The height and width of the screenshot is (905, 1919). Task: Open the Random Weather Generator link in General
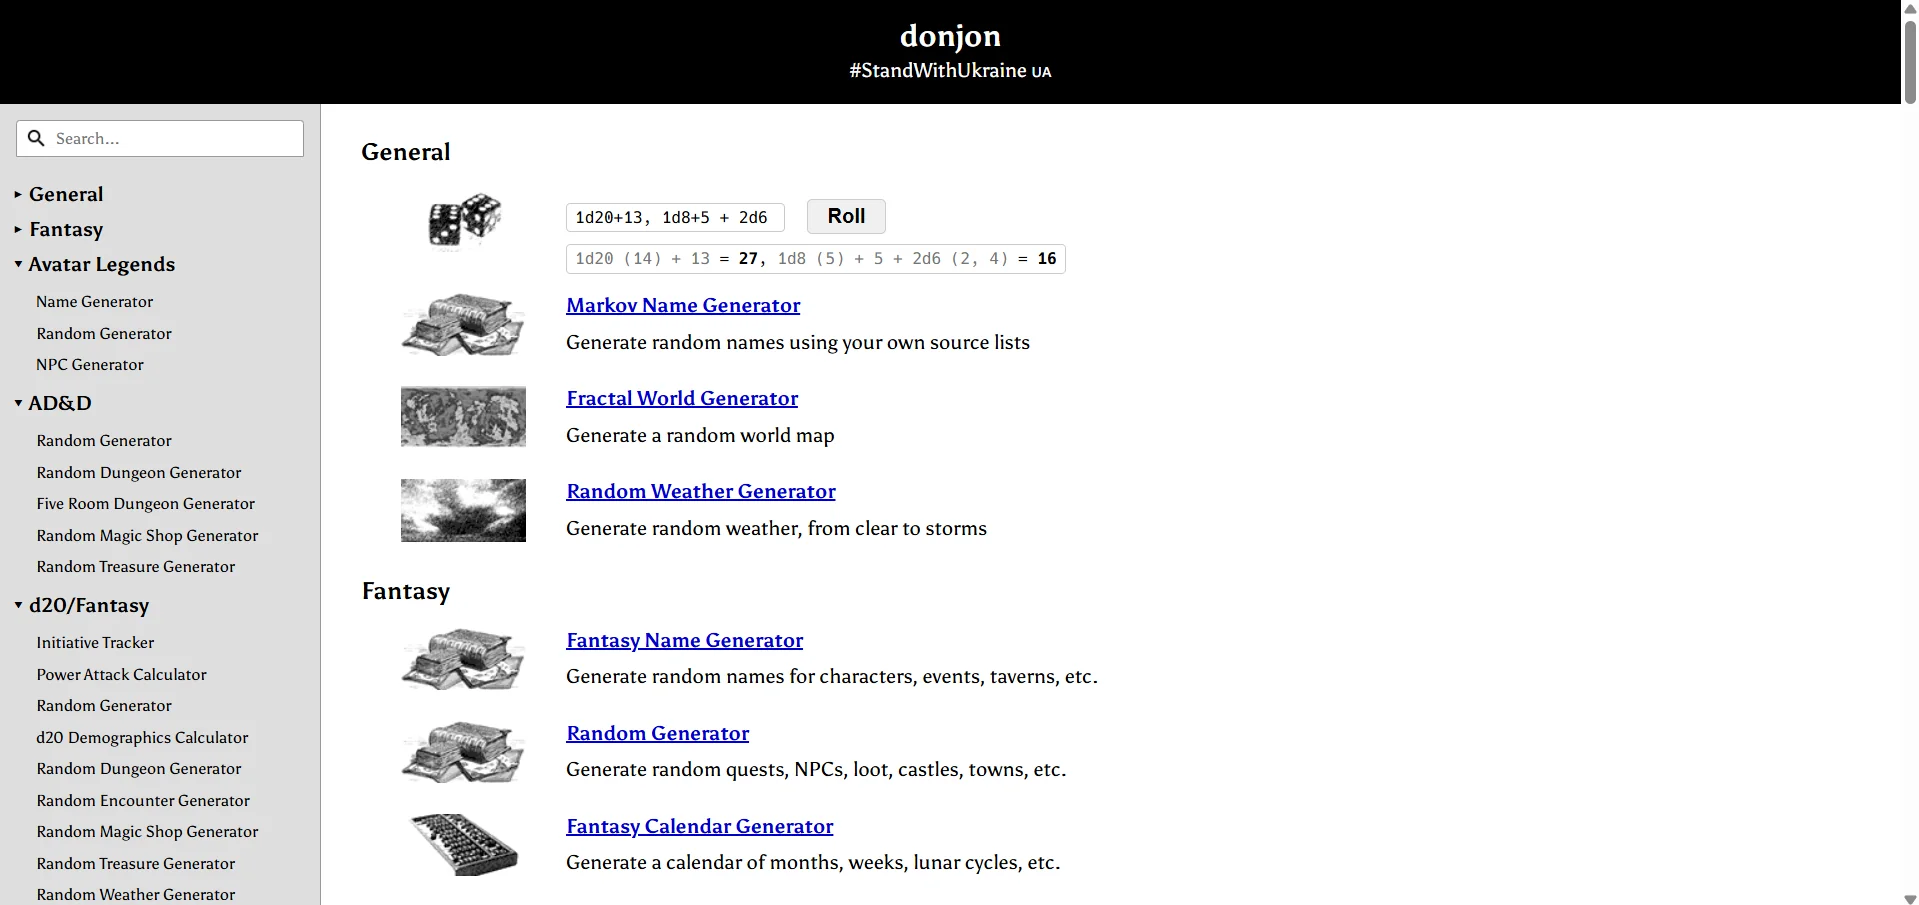(701, 491)
